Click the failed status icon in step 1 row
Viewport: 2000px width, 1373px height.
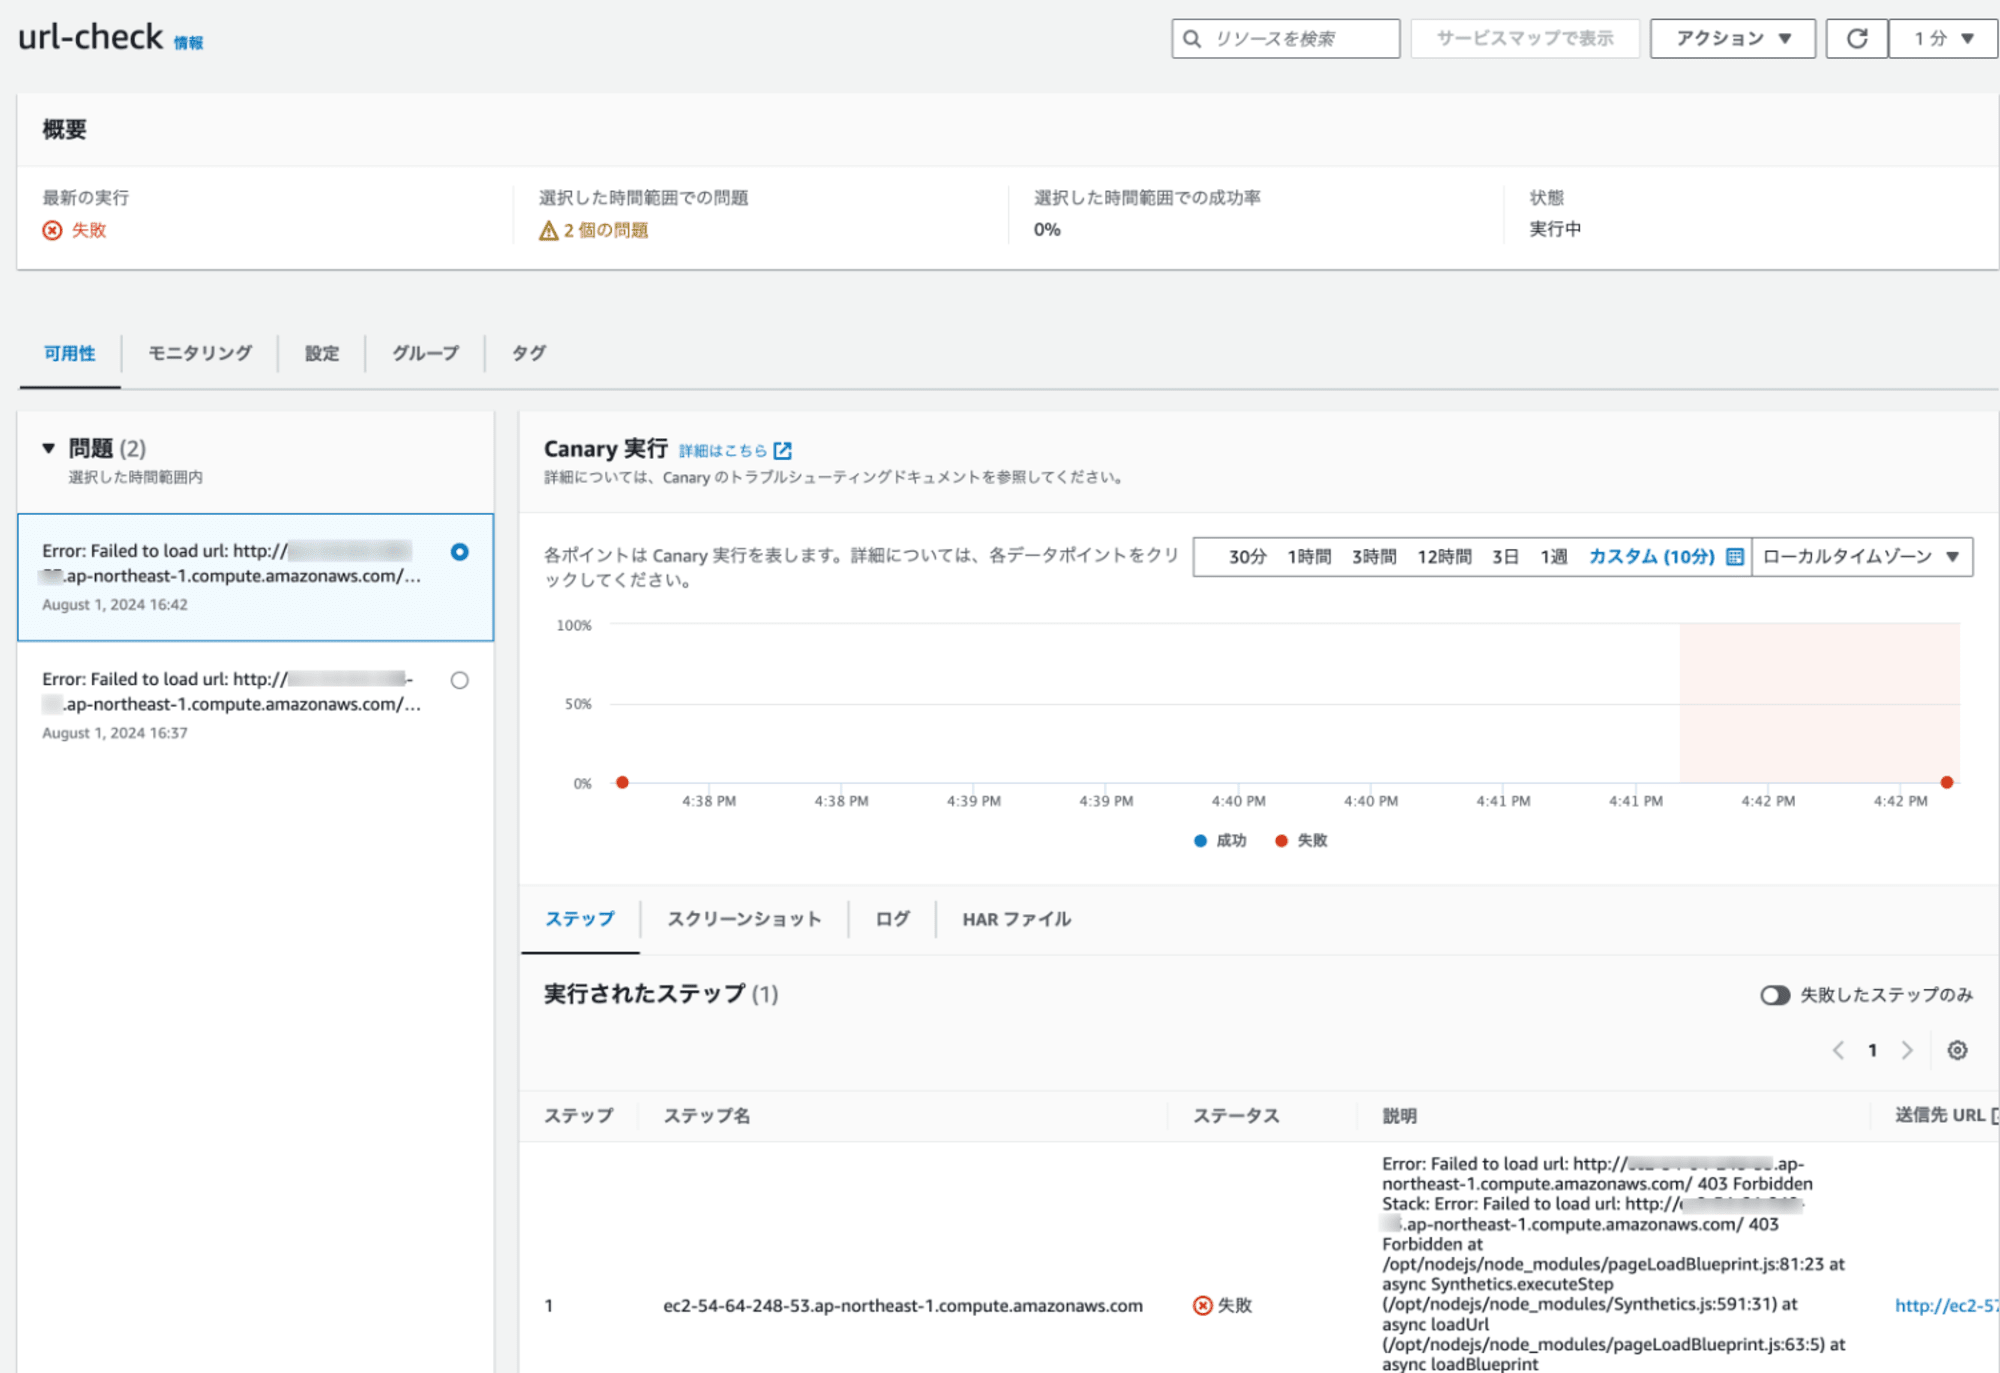[x=1203, y=1305]
